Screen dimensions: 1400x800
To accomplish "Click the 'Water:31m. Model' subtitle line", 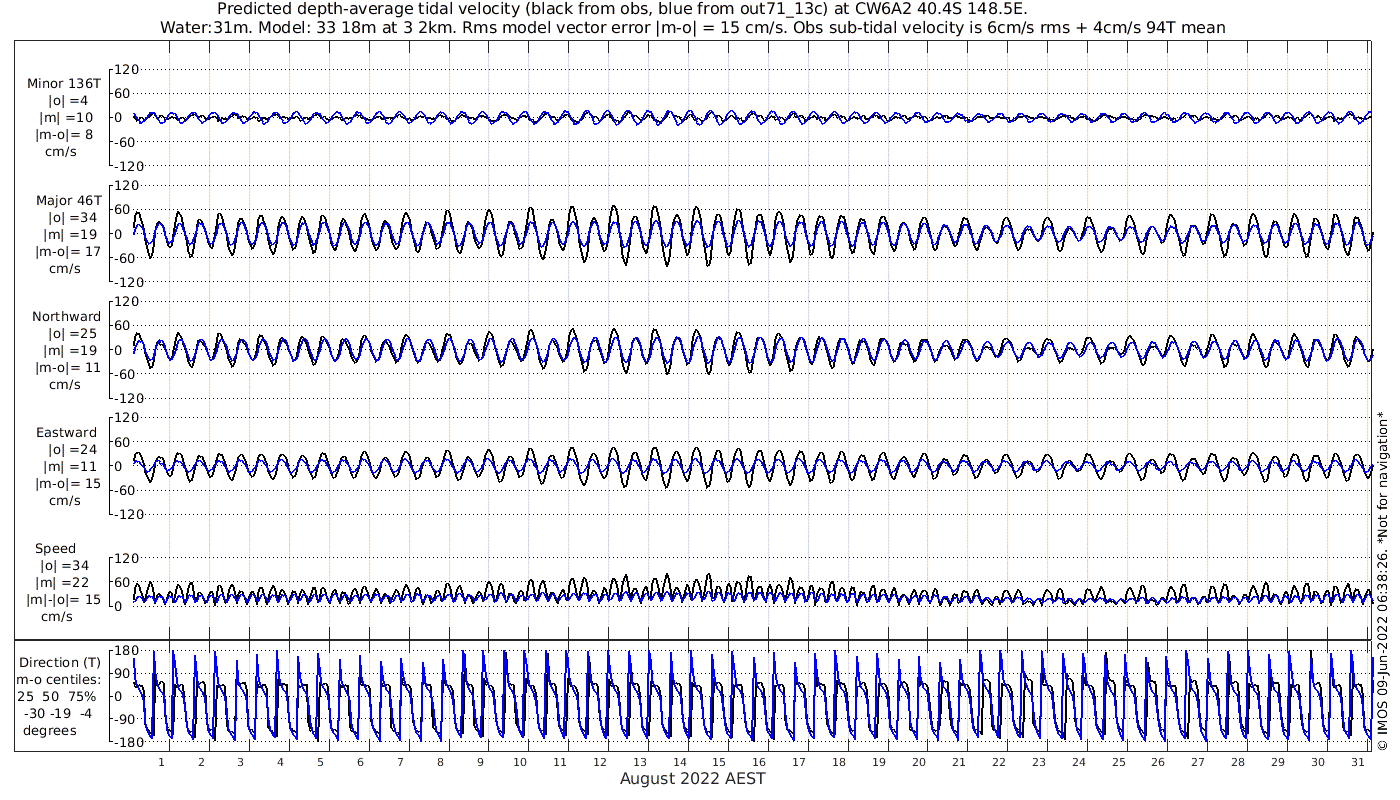I will pos(692,27).
